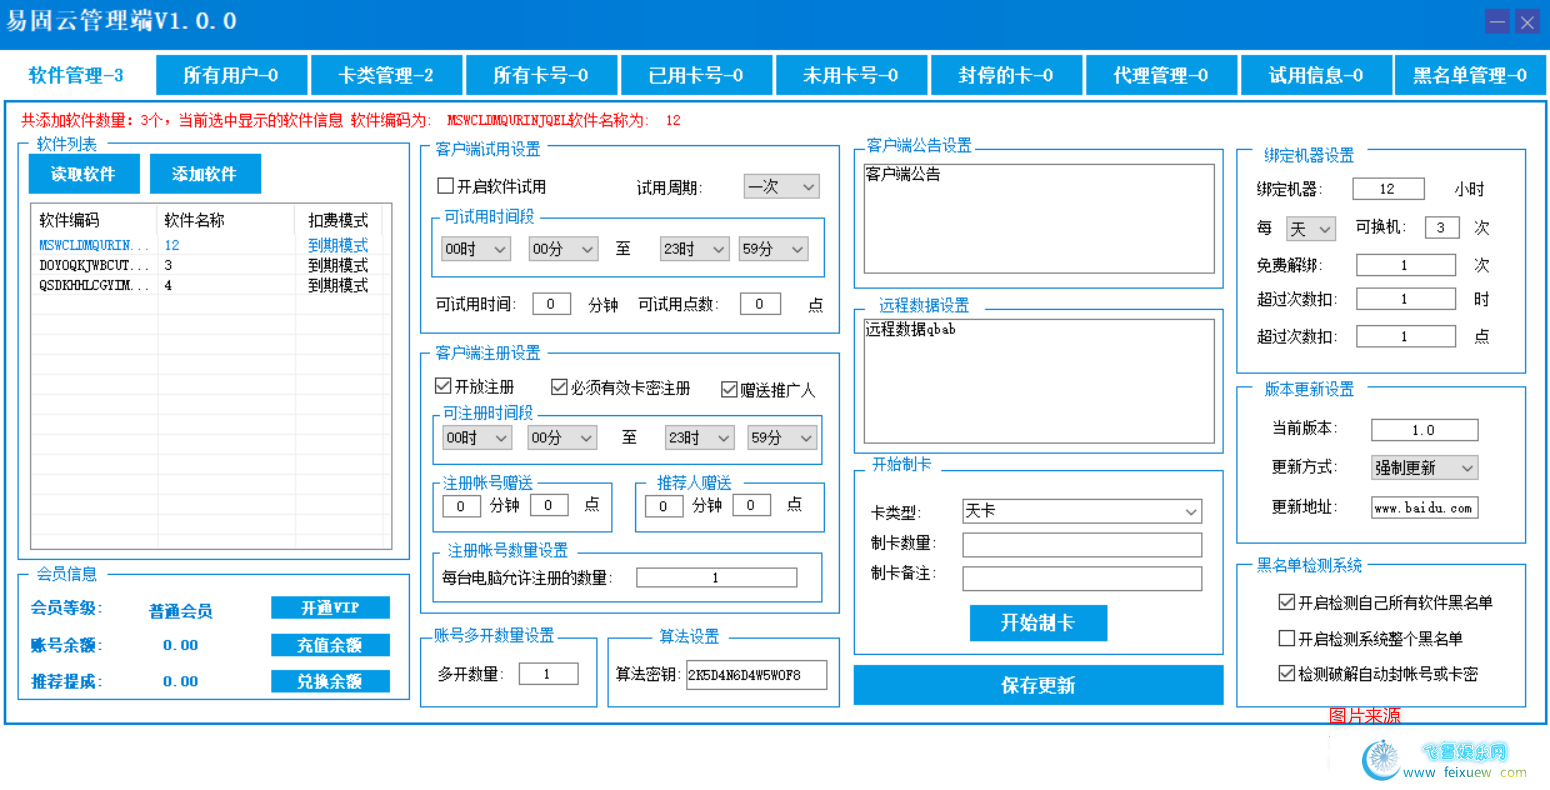Close the 易固云管理端 window
The height and width of the screenshot is (790, 1550).
coord(1527,22)
